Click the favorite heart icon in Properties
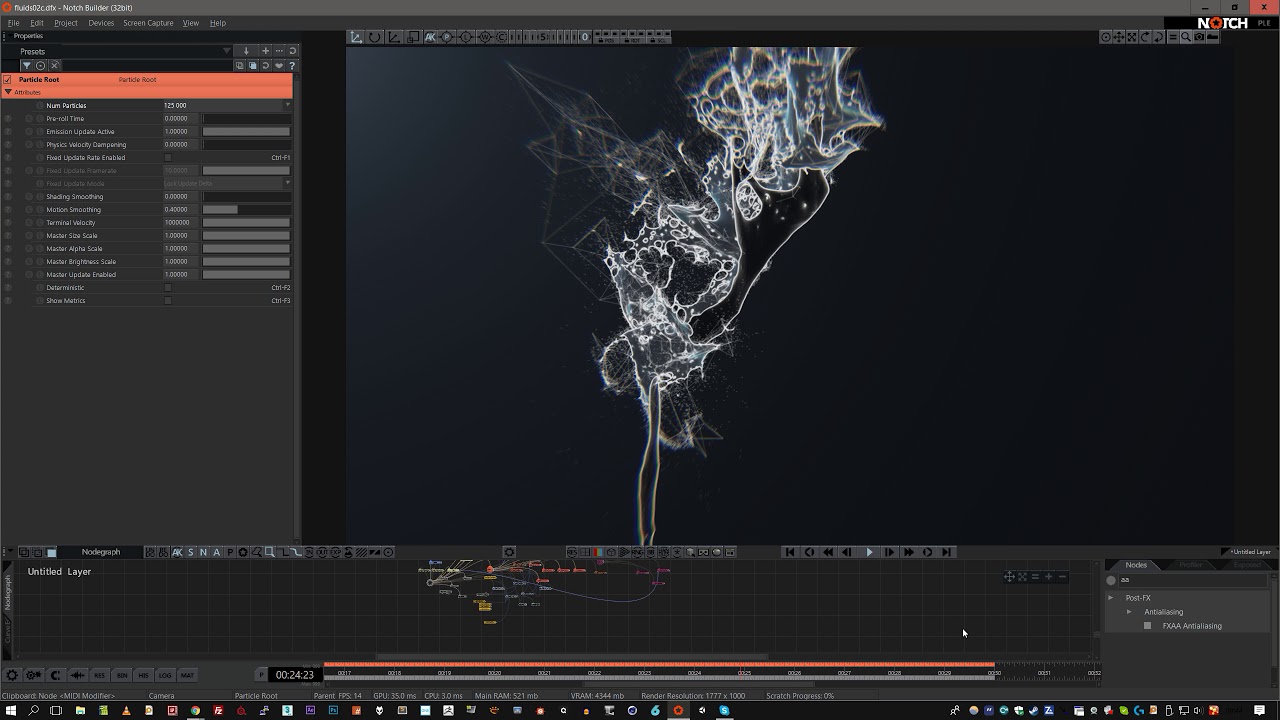 coord(279,65)
